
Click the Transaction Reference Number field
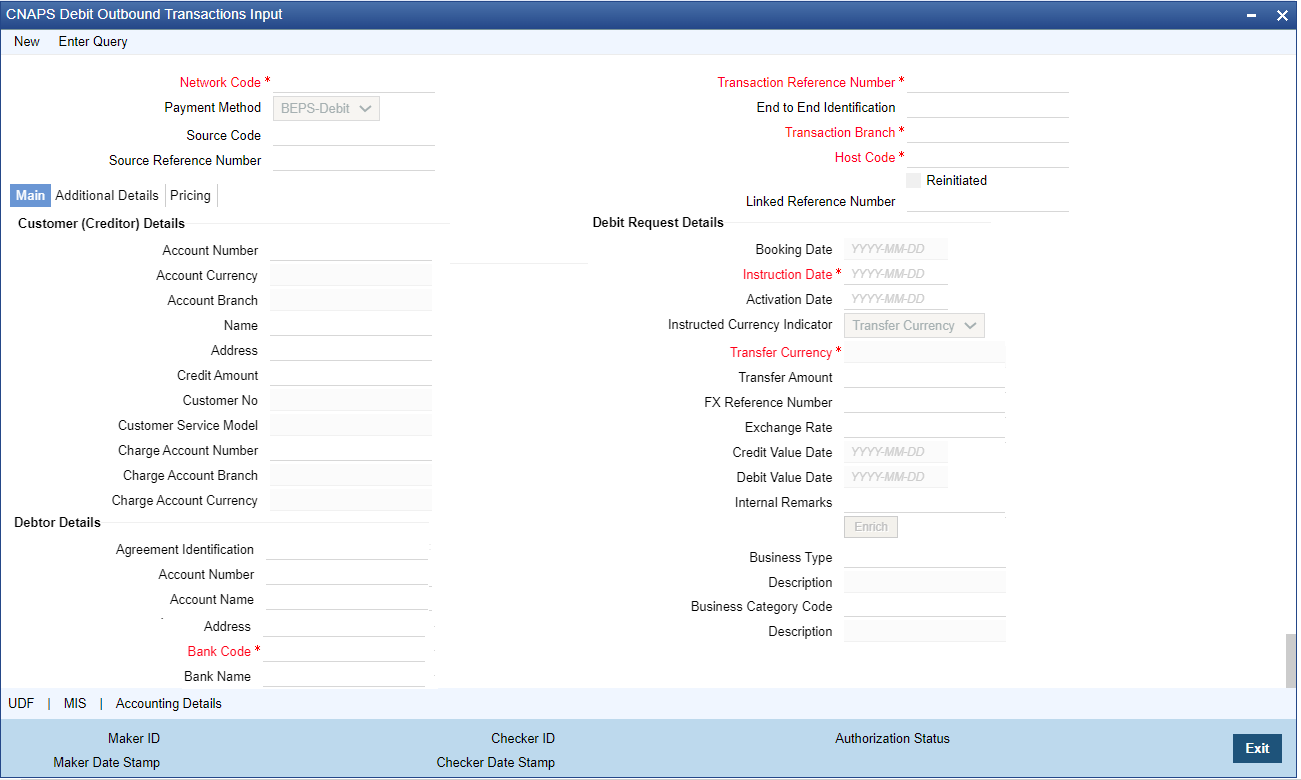tap(988, 82)
